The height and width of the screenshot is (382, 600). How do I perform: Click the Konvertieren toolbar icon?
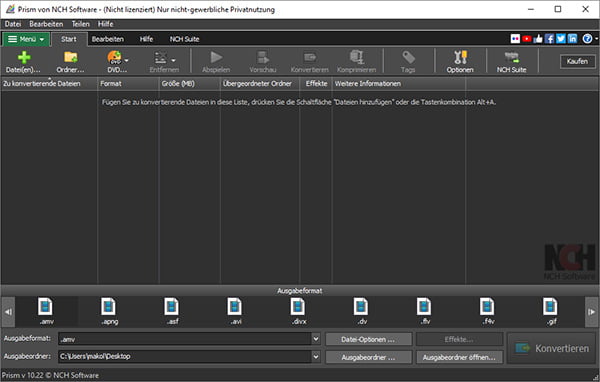coord(310,57)
